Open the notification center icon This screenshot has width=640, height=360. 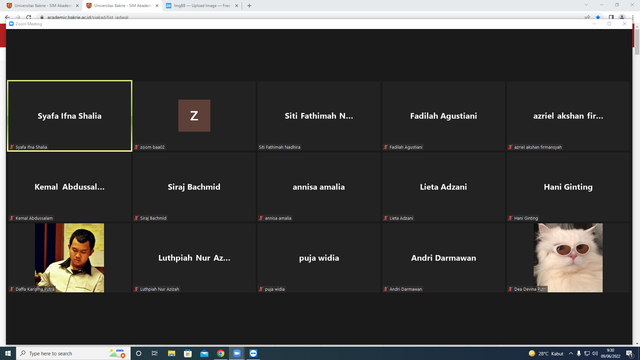pyautogui.click(x=630, y=353)
